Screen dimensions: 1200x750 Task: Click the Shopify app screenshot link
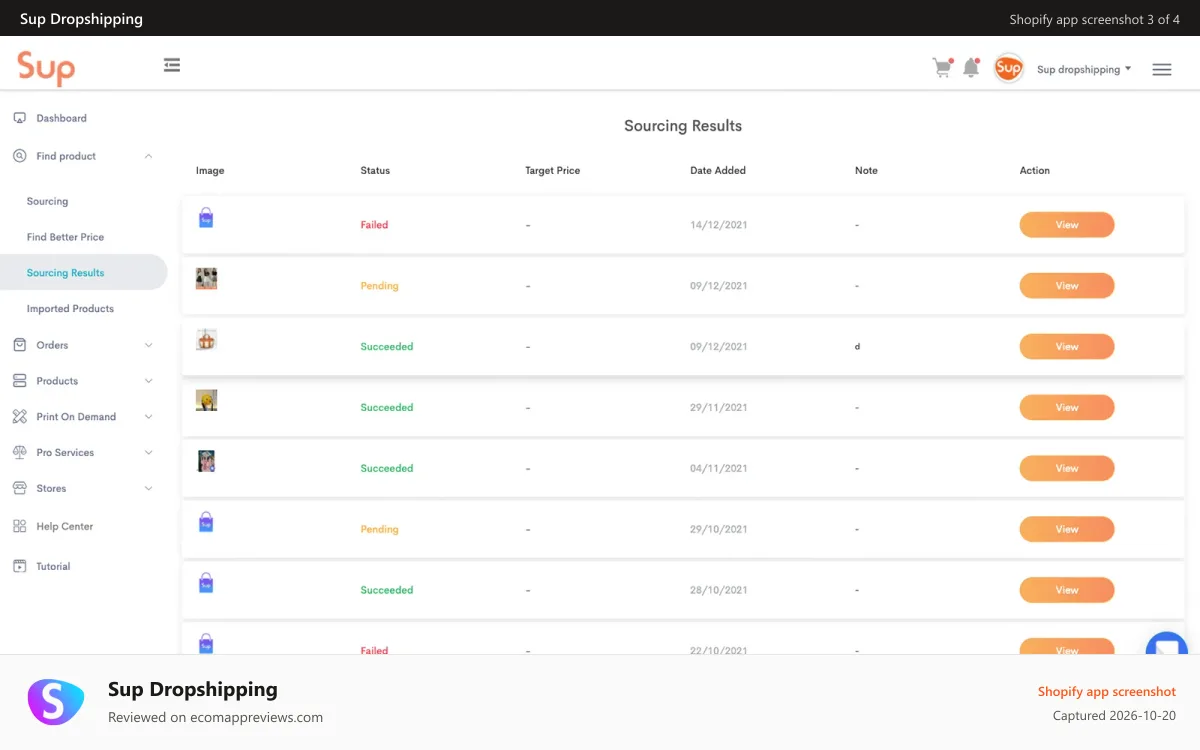[x=1107, y=692]
